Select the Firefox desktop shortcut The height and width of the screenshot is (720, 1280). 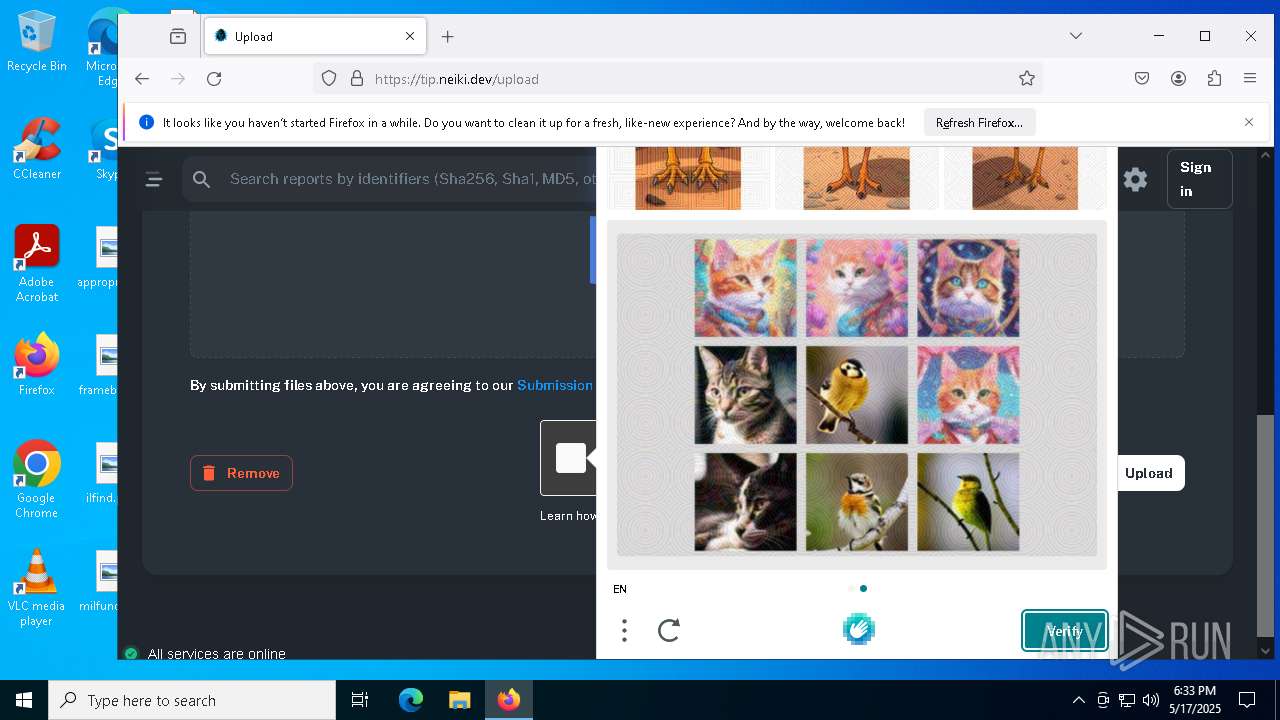pyautogui.click(x=37, y=364)
